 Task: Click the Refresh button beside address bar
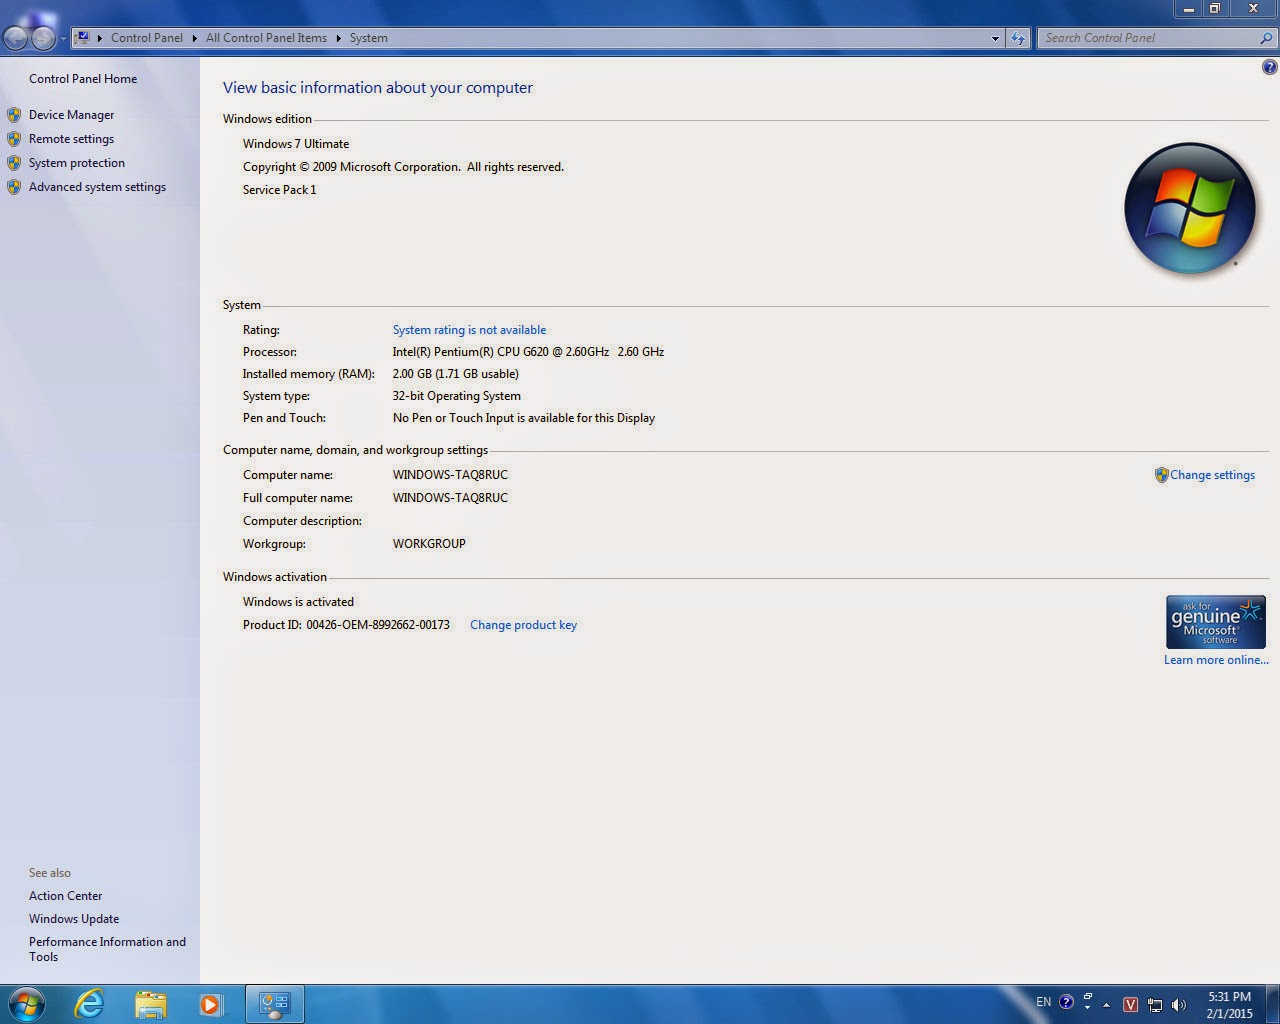1018,38
